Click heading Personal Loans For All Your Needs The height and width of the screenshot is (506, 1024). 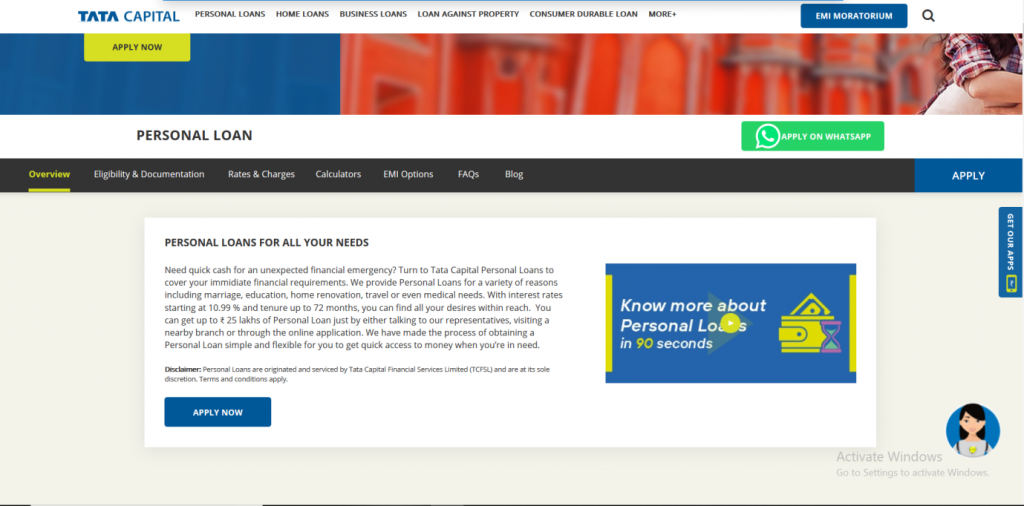[x=266, y=243]
